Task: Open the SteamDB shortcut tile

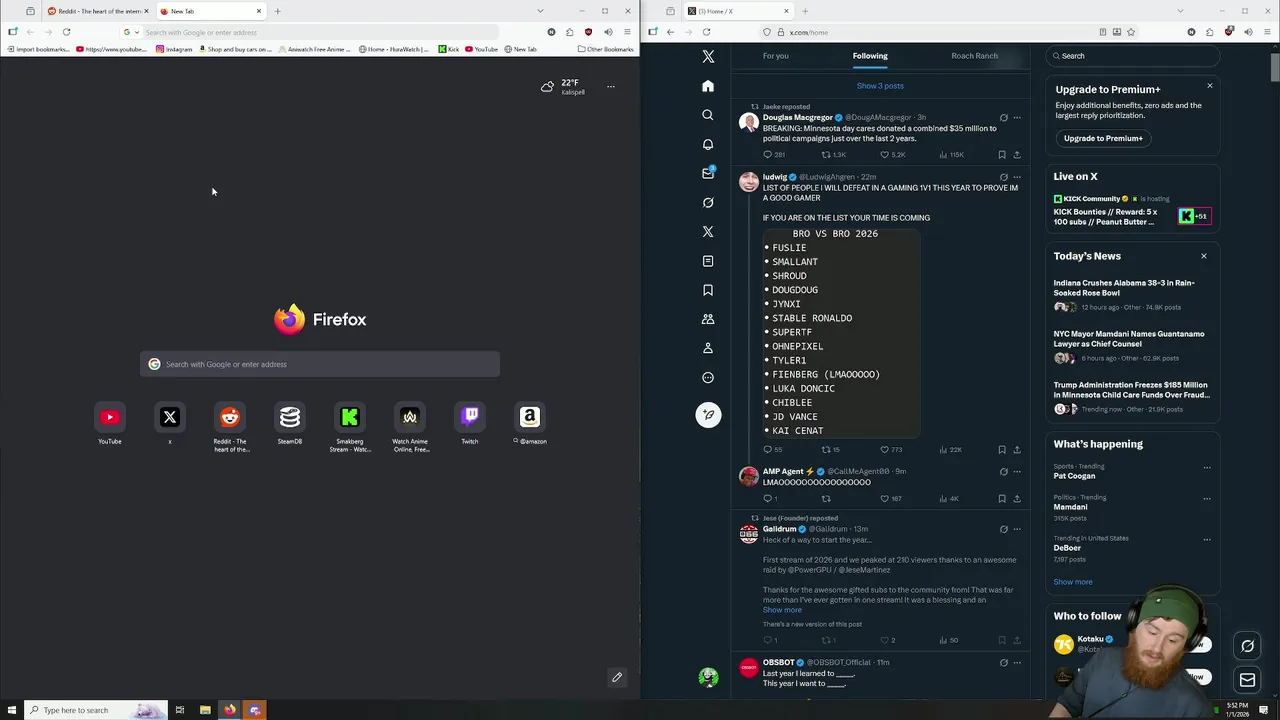Action: (290, 417)
